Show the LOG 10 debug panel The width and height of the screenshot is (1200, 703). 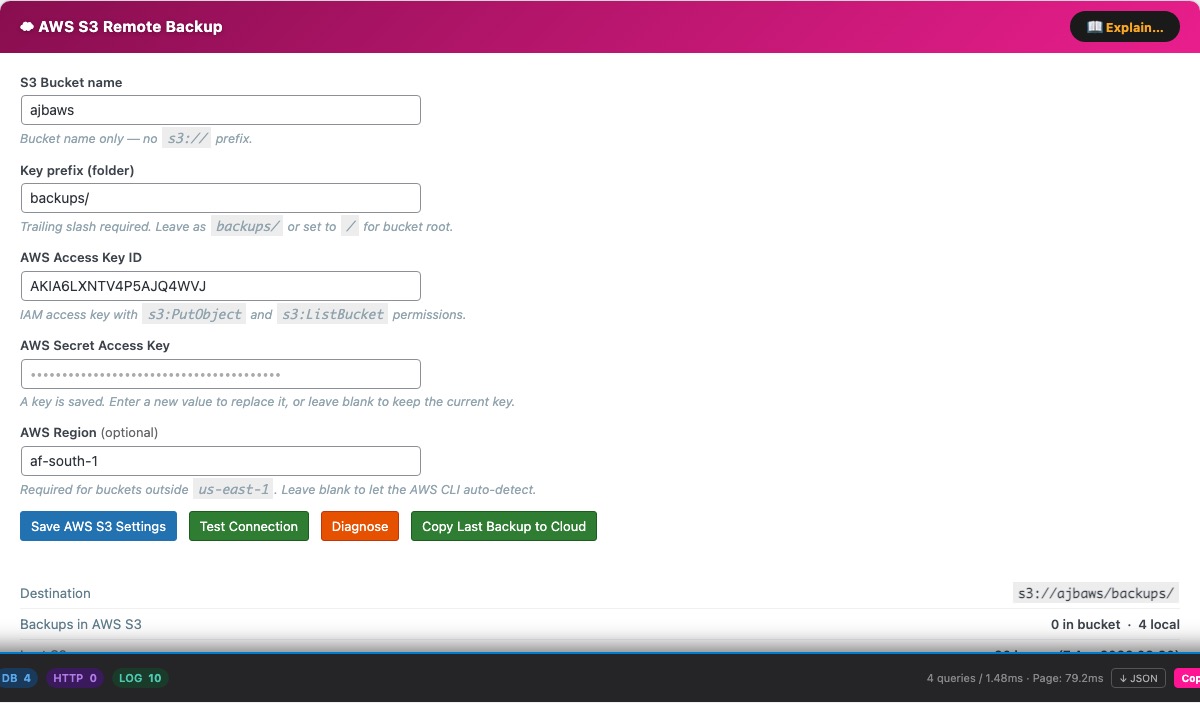(x=140, y=678)
